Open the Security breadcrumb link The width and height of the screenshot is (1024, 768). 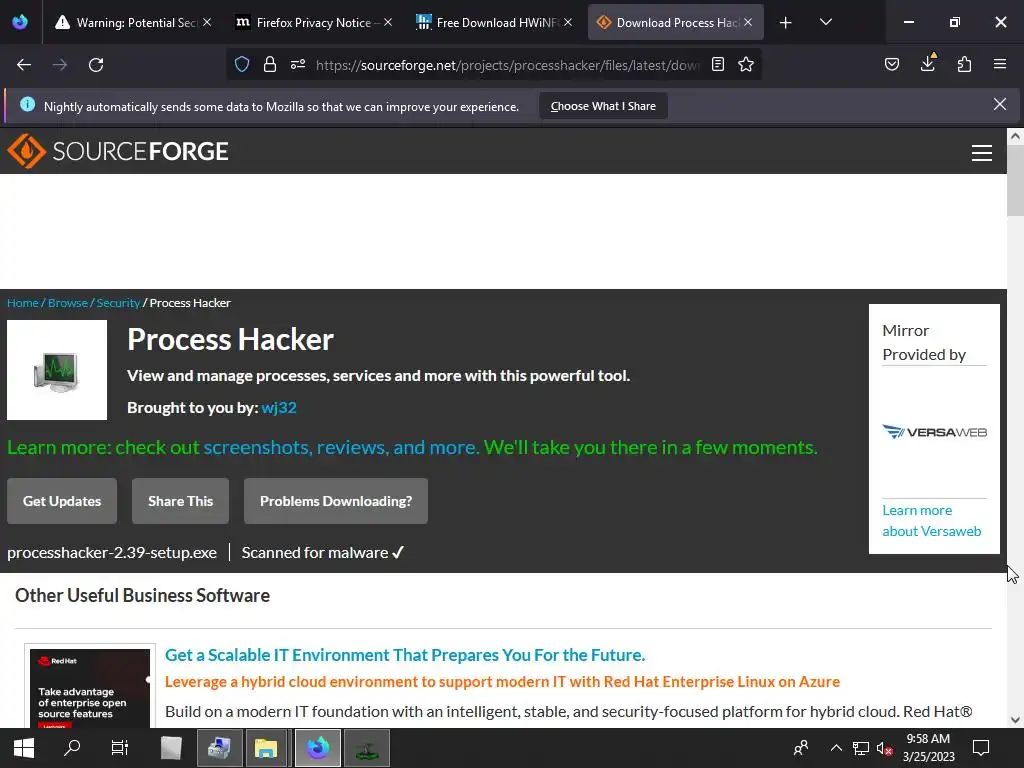(118, 303)
